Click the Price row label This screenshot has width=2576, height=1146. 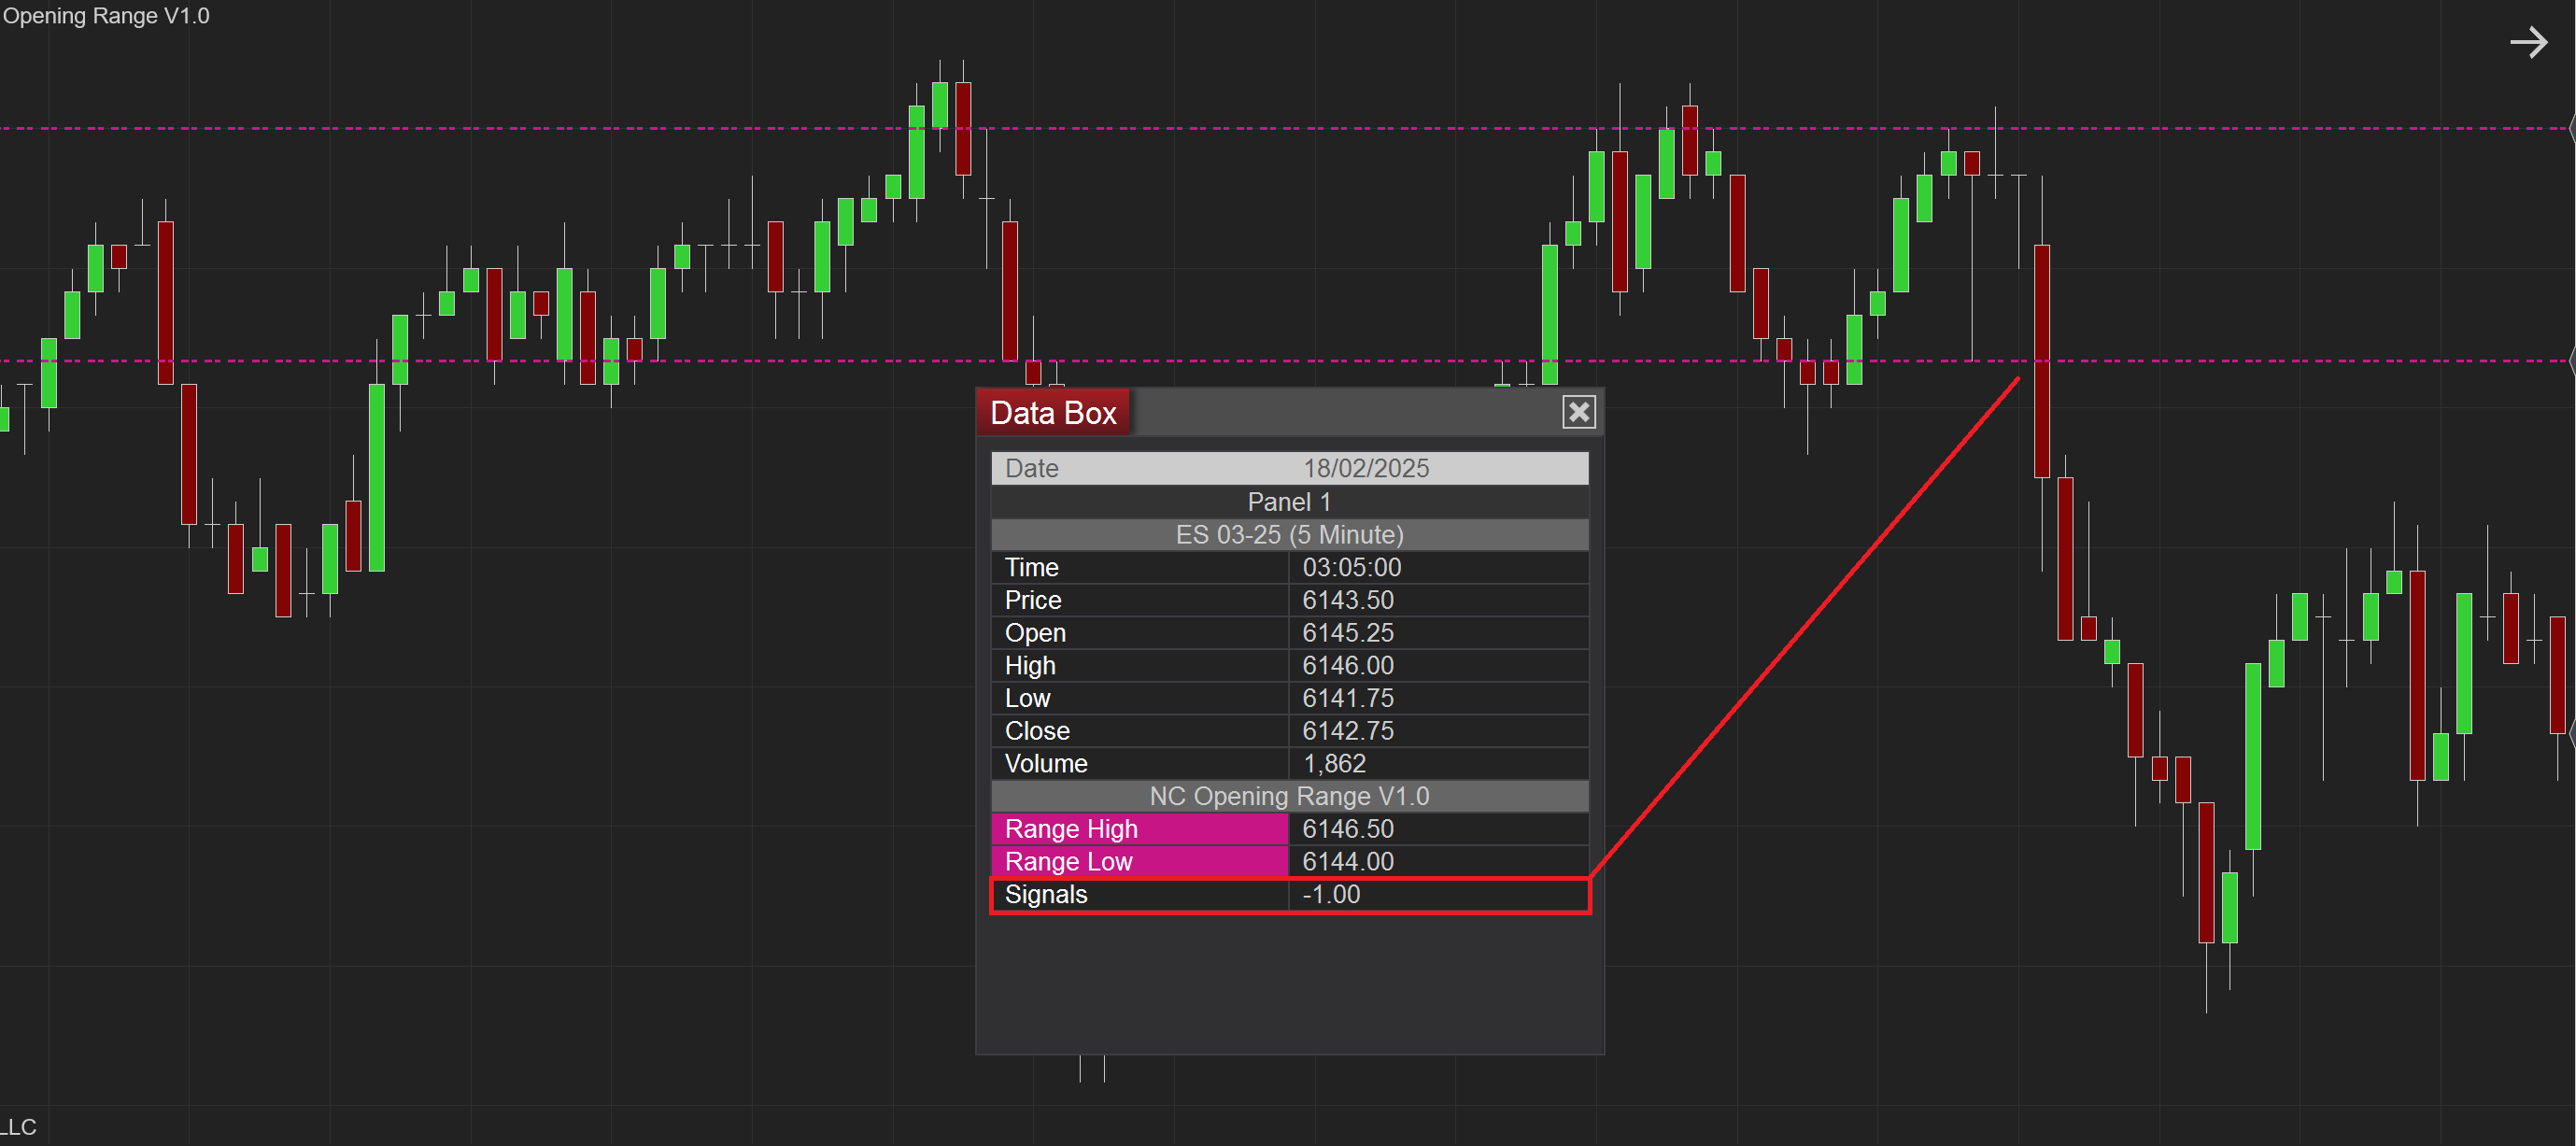[x=1033, y=600]
